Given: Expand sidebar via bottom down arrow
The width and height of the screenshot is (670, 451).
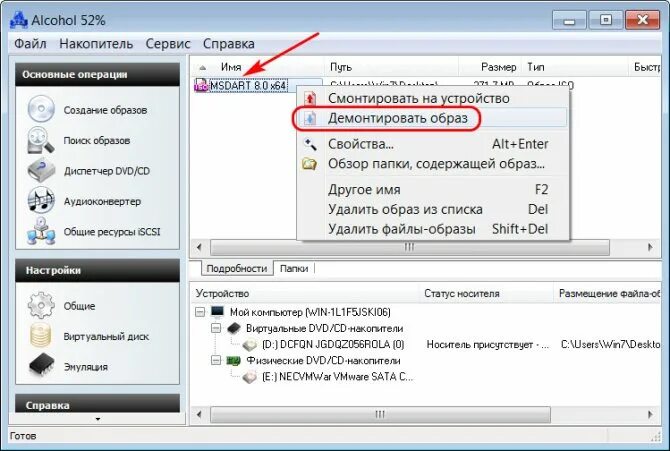Looking at the screenshot, I should 98,419.
